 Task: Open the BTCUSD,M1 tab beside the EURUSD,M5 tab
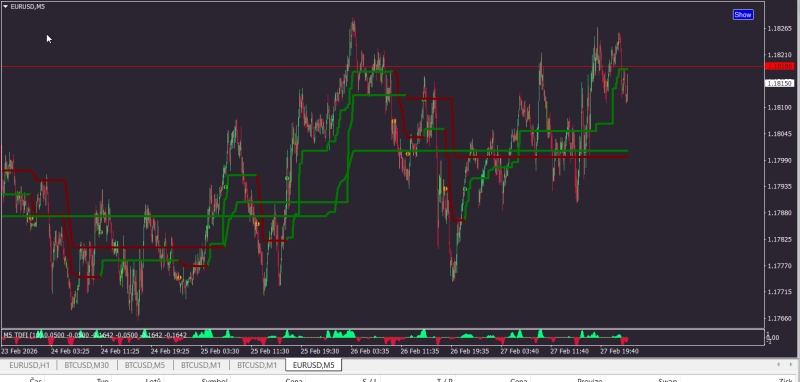pos(257,365)
